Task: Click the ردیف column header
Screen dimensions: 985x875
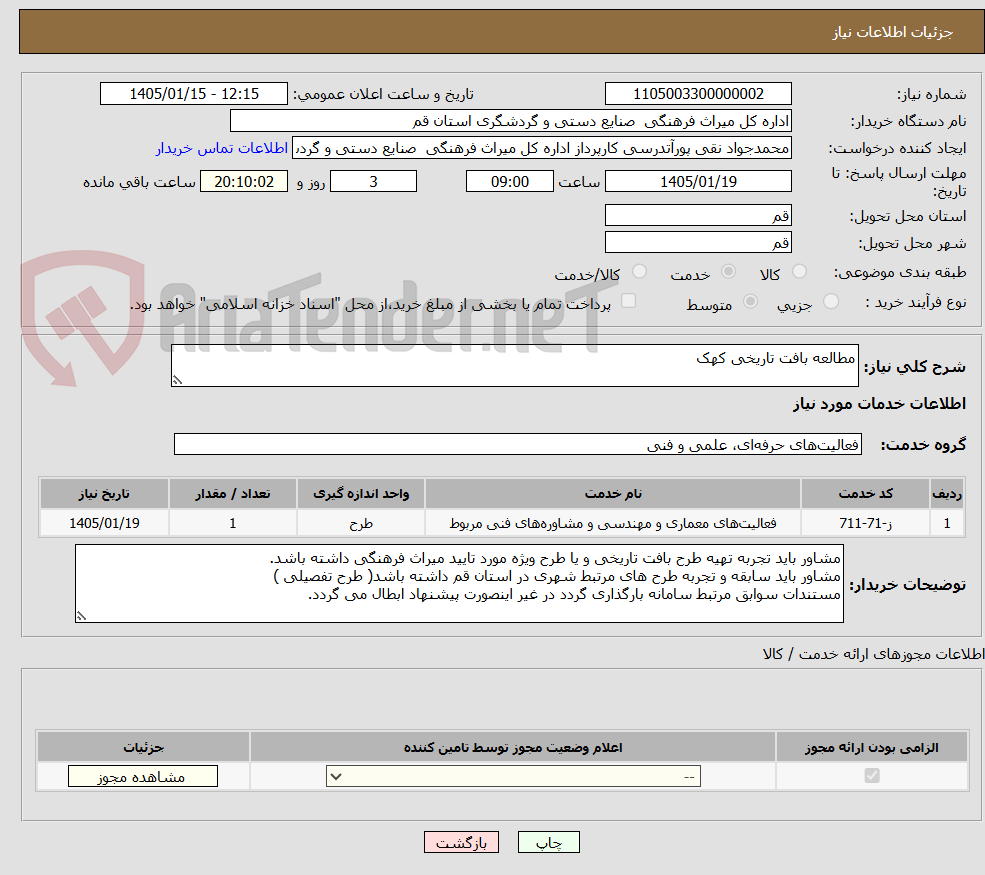Action: (x=947, y=494)
